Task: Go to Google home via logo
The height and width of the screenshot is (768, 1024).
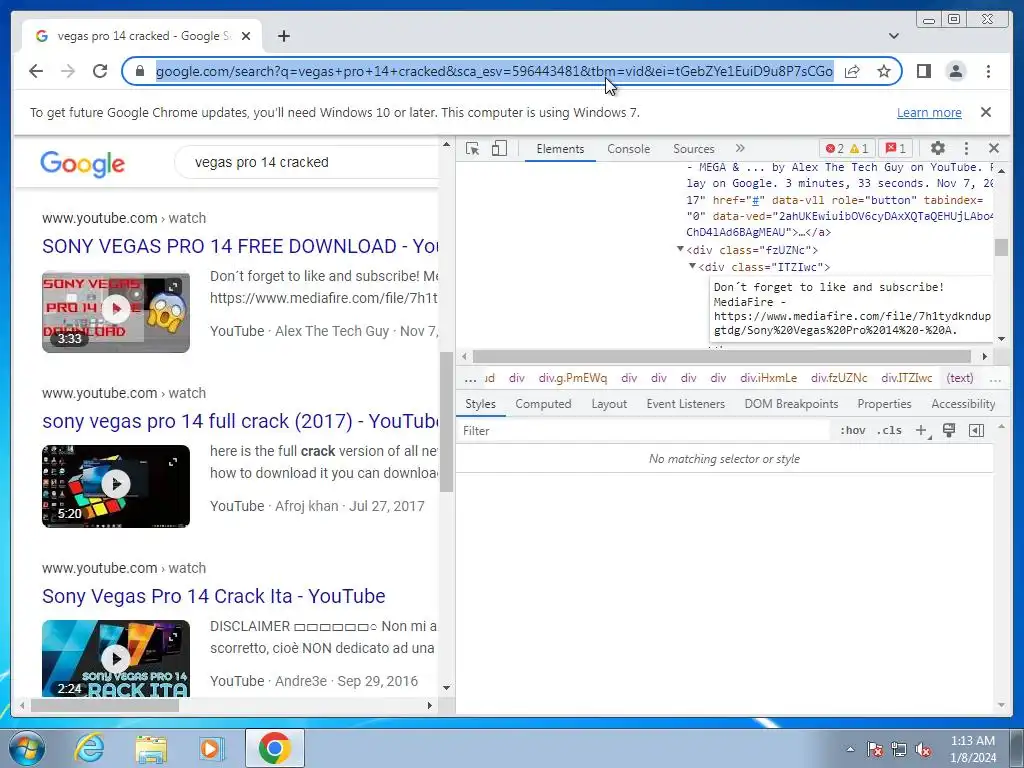Action: [82, 163]
